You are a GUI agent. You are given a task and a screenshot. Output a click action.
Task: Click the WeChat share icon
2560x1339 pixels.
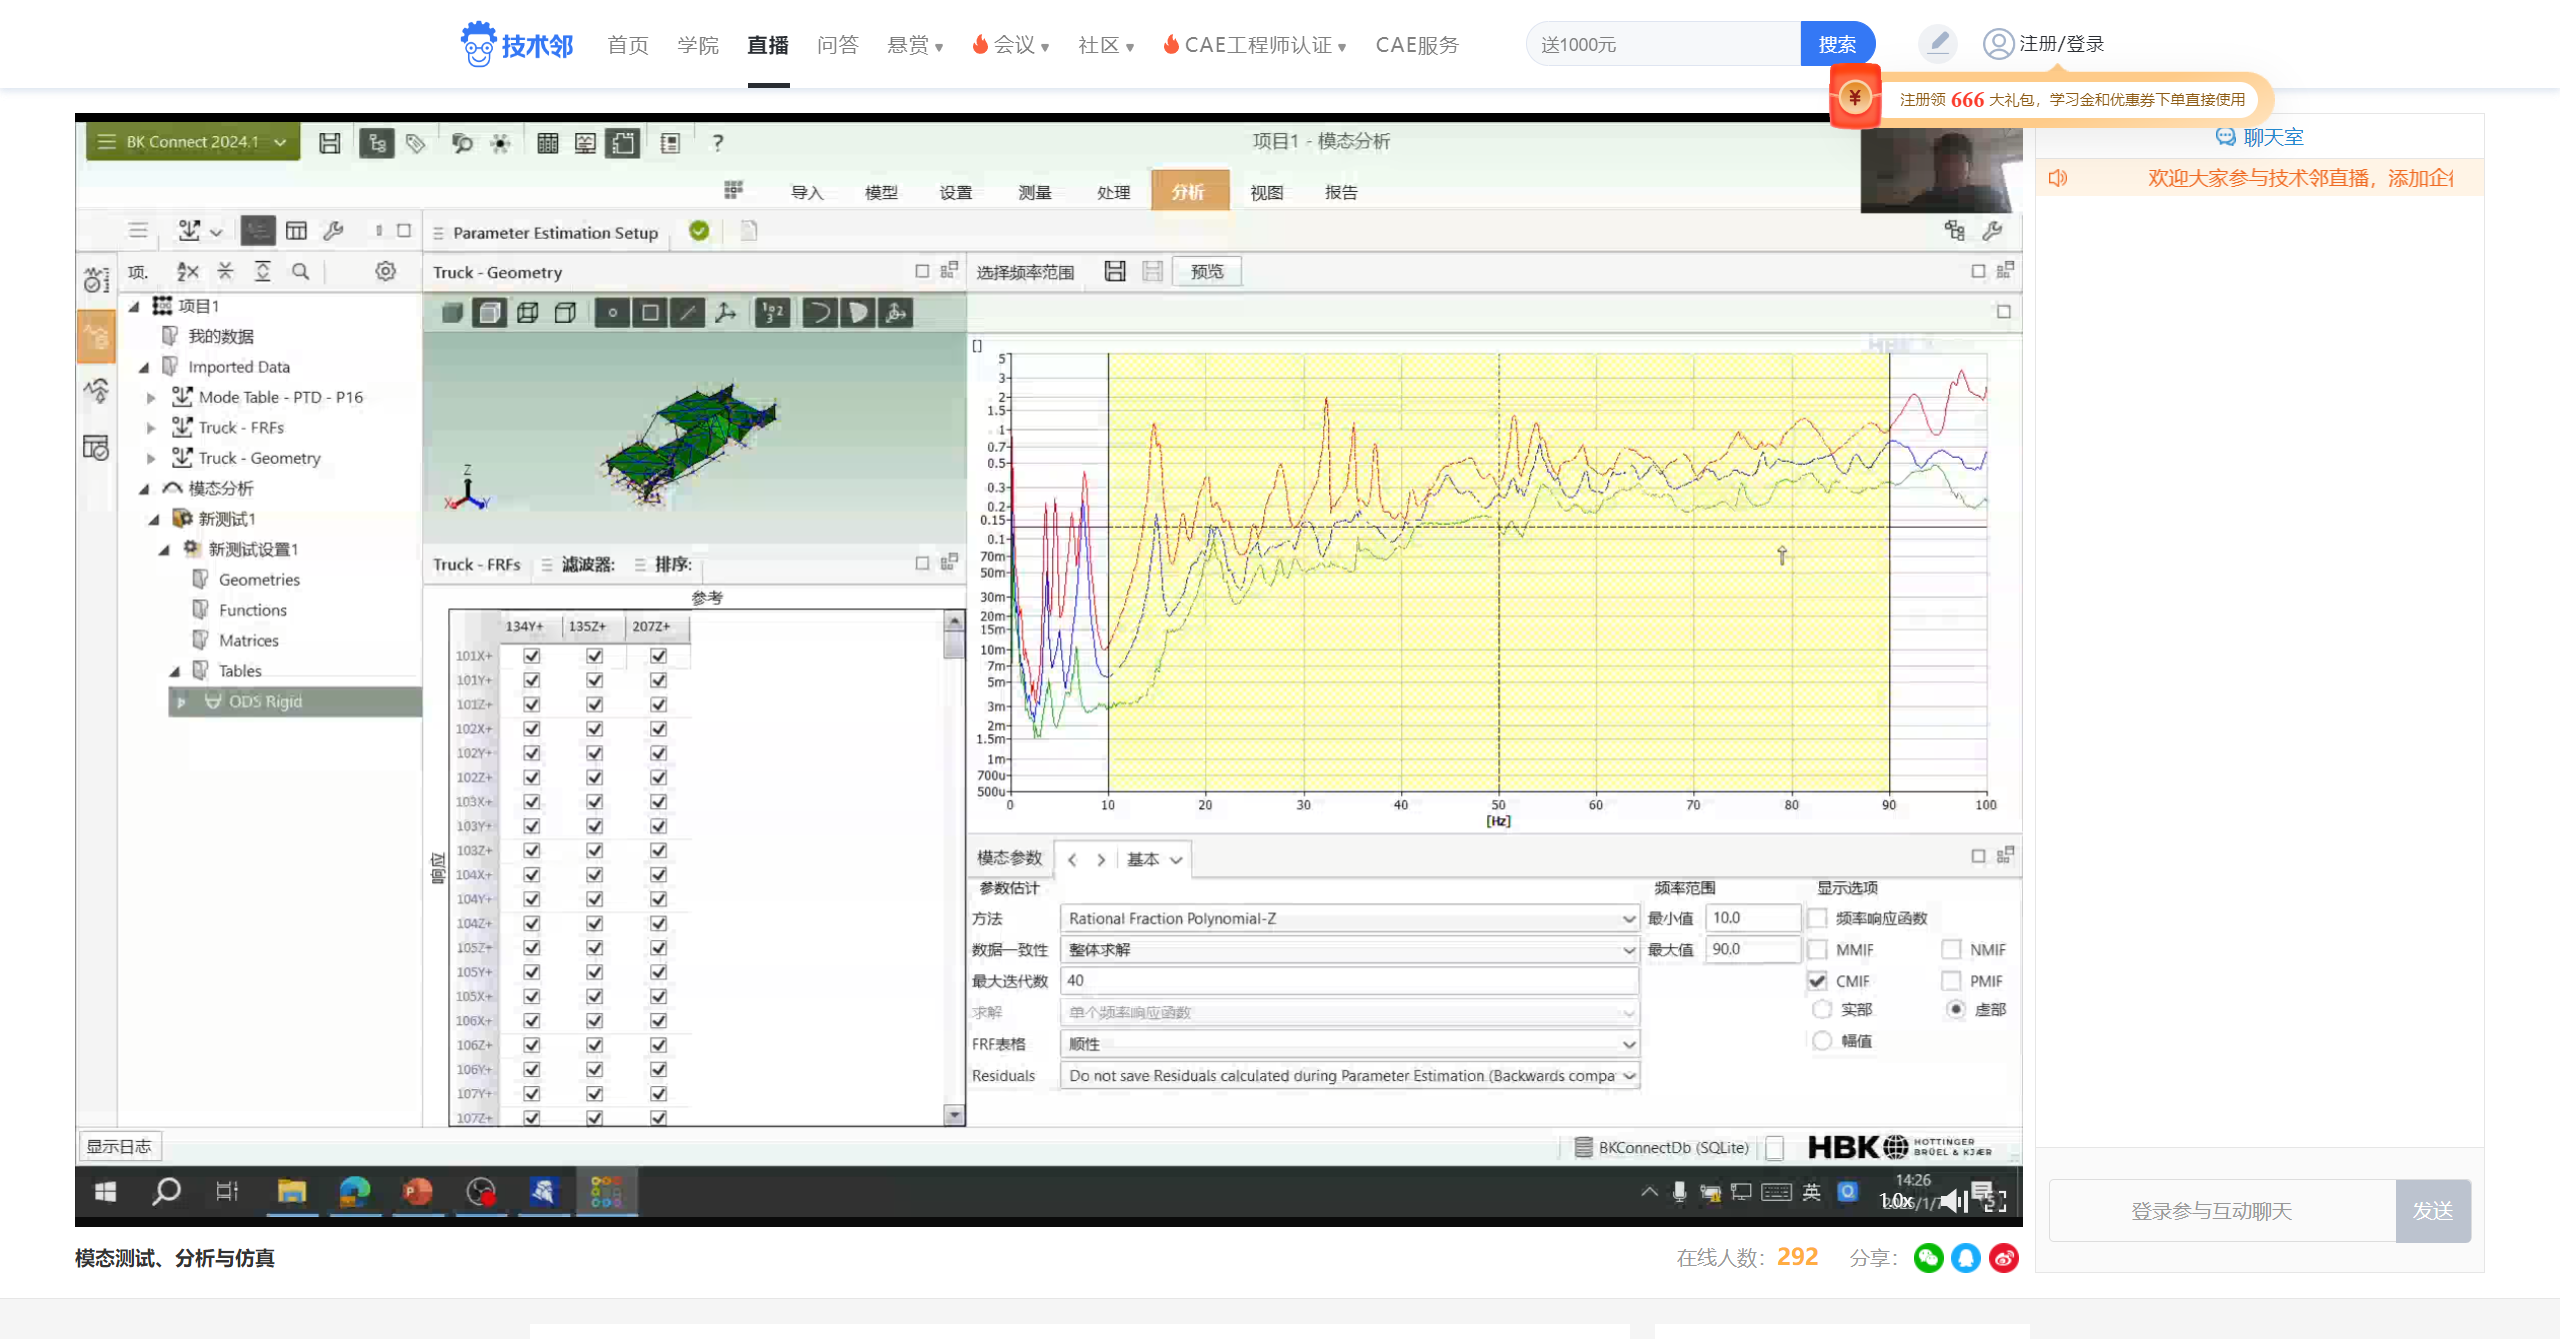tap(1928, 1258)
